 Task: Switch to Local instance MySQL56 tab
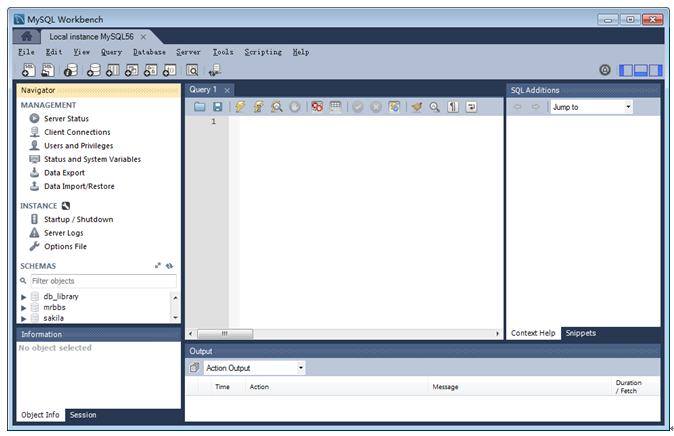[91, 37]
